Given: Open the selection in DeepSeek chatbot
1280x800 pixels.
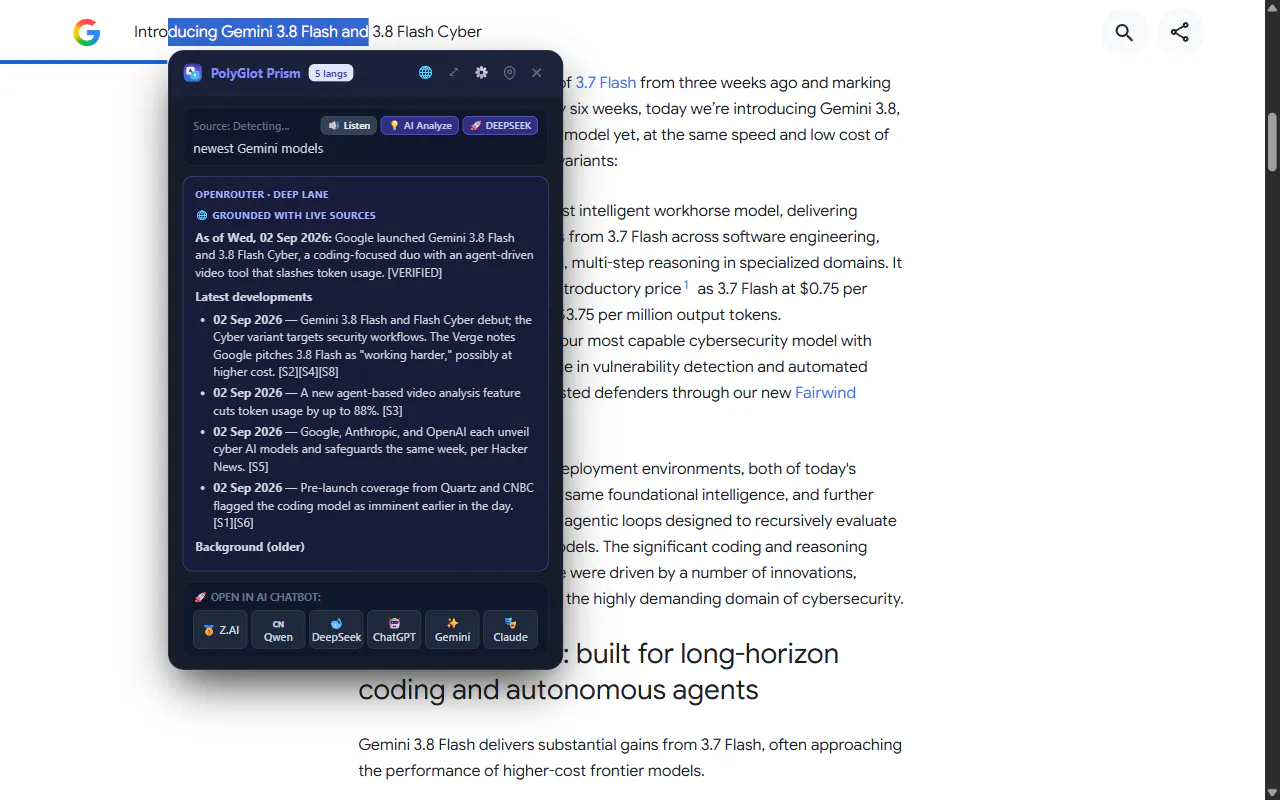Looking at the screenshot, I should (336, 630).
